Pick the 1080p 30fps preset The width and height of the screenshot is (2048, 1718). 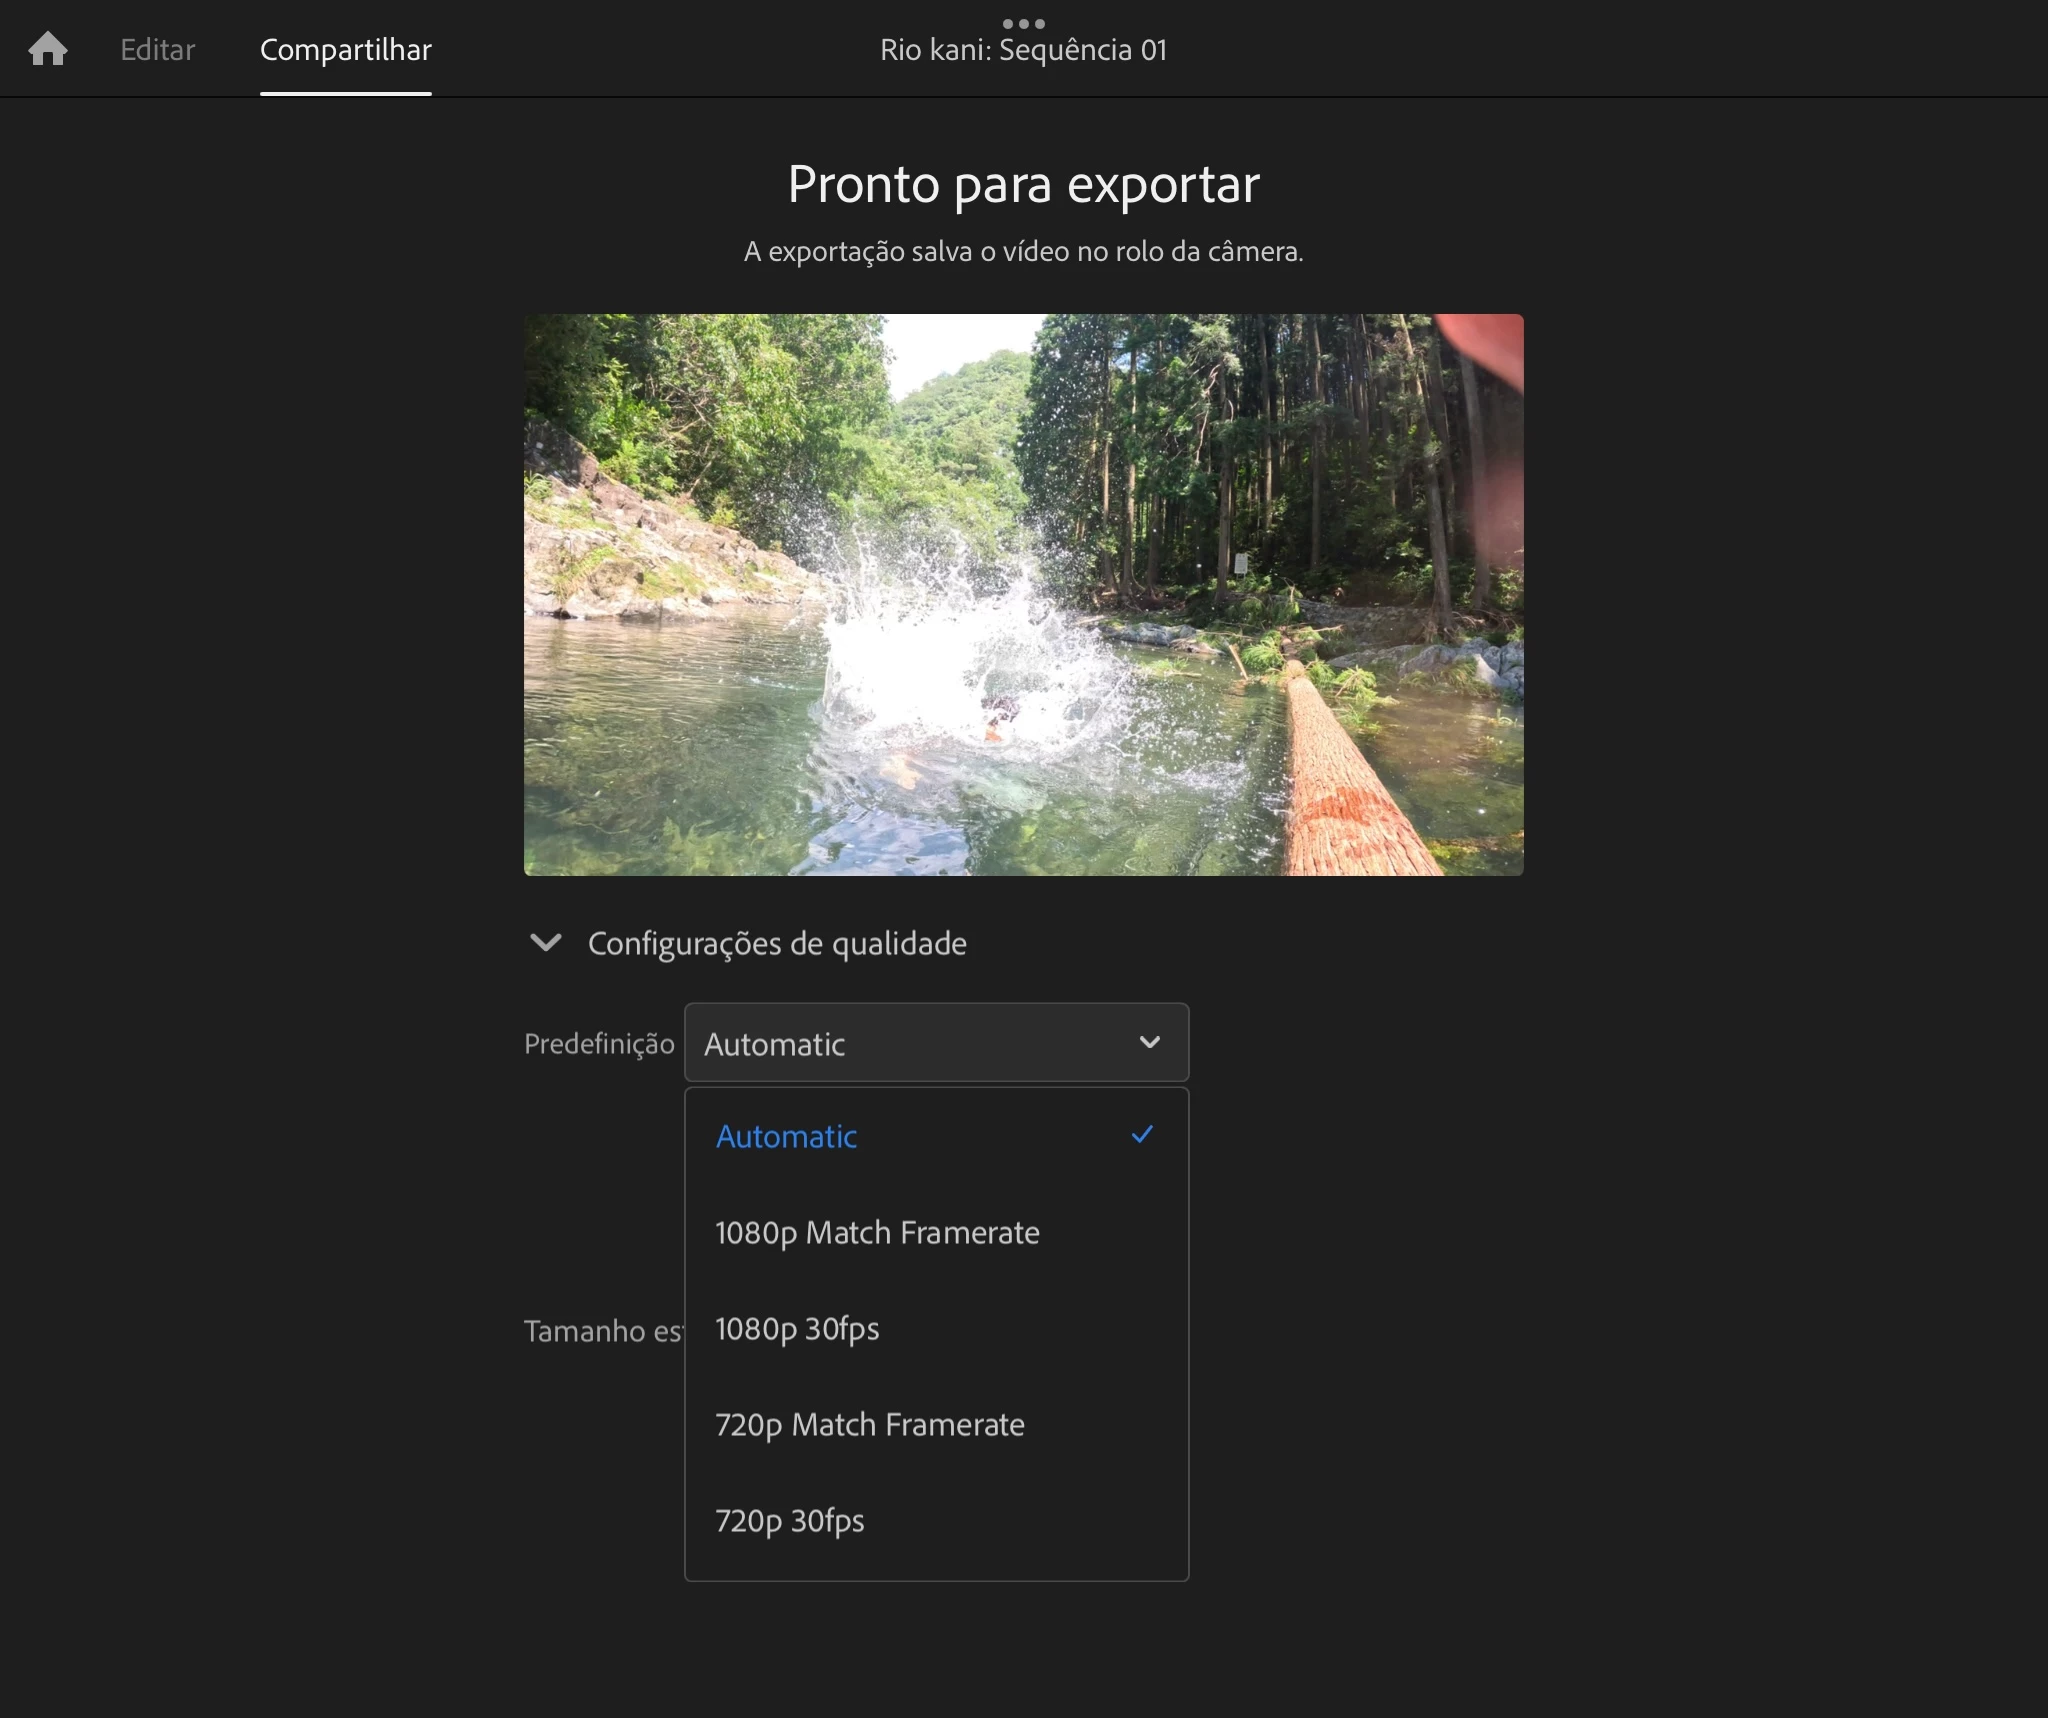(x=797, y=1328)
